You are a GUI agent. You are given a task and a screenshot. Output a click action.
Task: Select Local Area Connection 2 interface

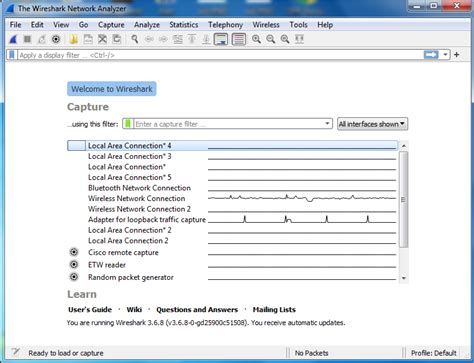(232, 241)
